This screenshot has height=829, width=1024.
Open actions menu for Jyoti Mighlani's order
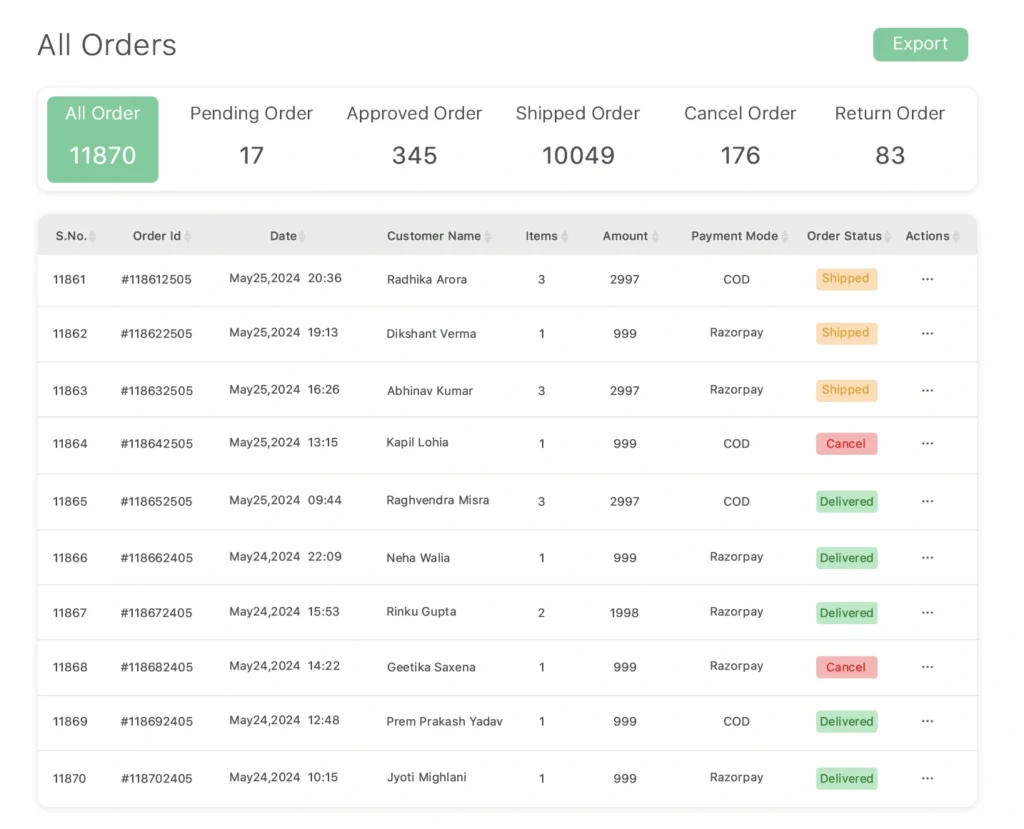(x=927, y=778)
